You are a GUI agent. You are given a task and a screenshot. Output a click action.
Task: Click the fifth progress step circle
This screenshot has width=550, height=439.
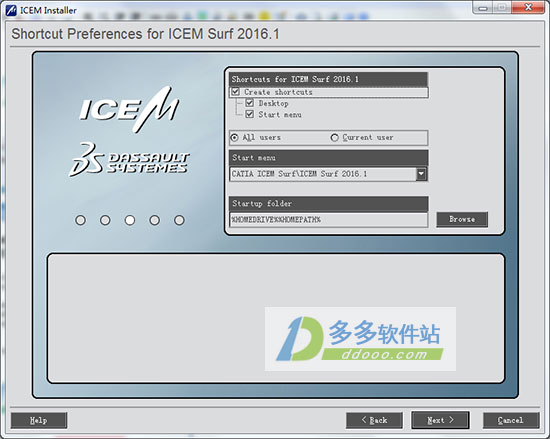179,220
